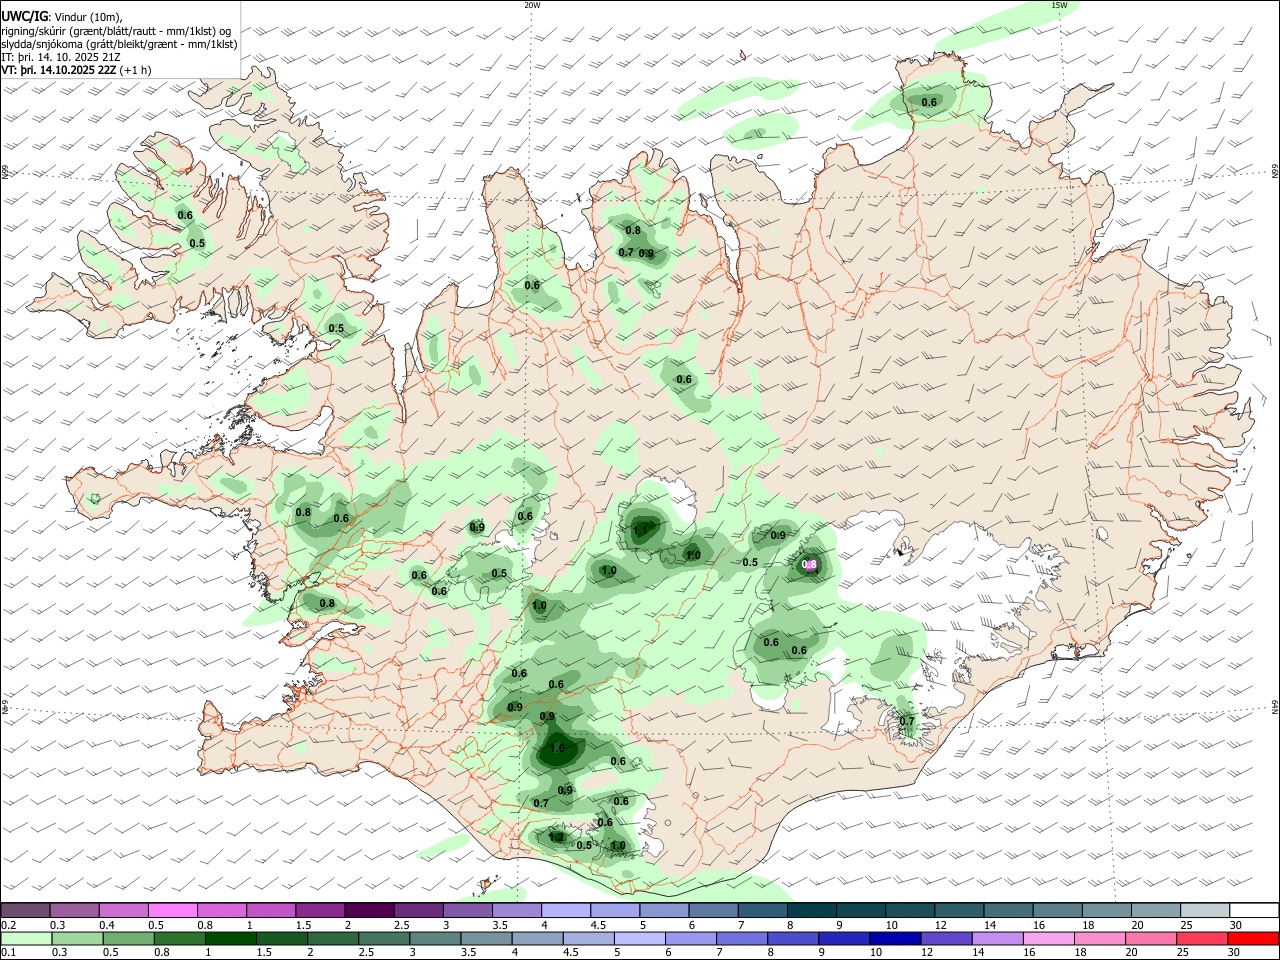Click the '1.6' precipitation value in darkest green
The image size is (1280, 960).
557,748
